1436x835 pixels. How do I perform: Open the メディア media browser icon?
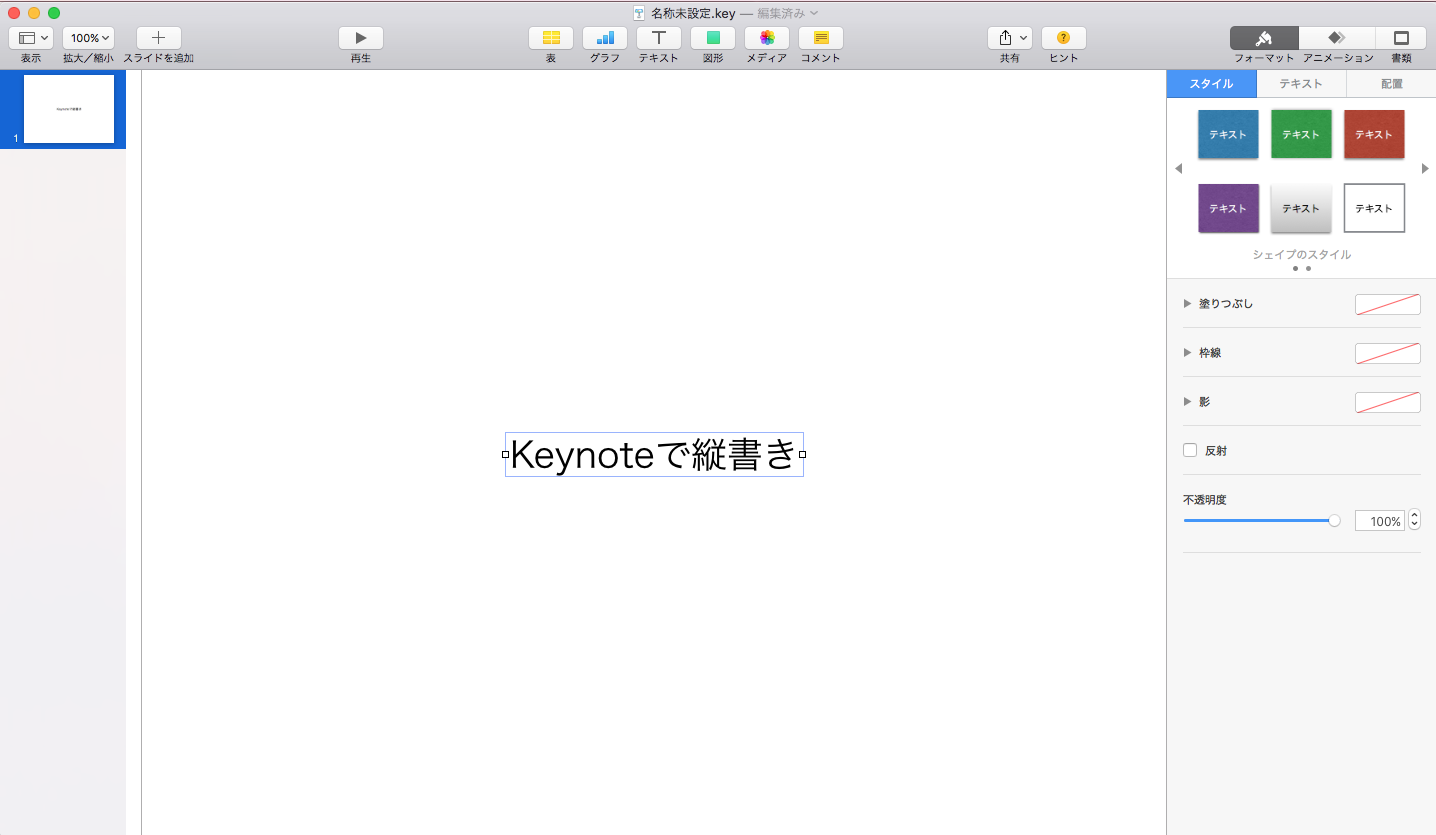(x=767, y=38)
